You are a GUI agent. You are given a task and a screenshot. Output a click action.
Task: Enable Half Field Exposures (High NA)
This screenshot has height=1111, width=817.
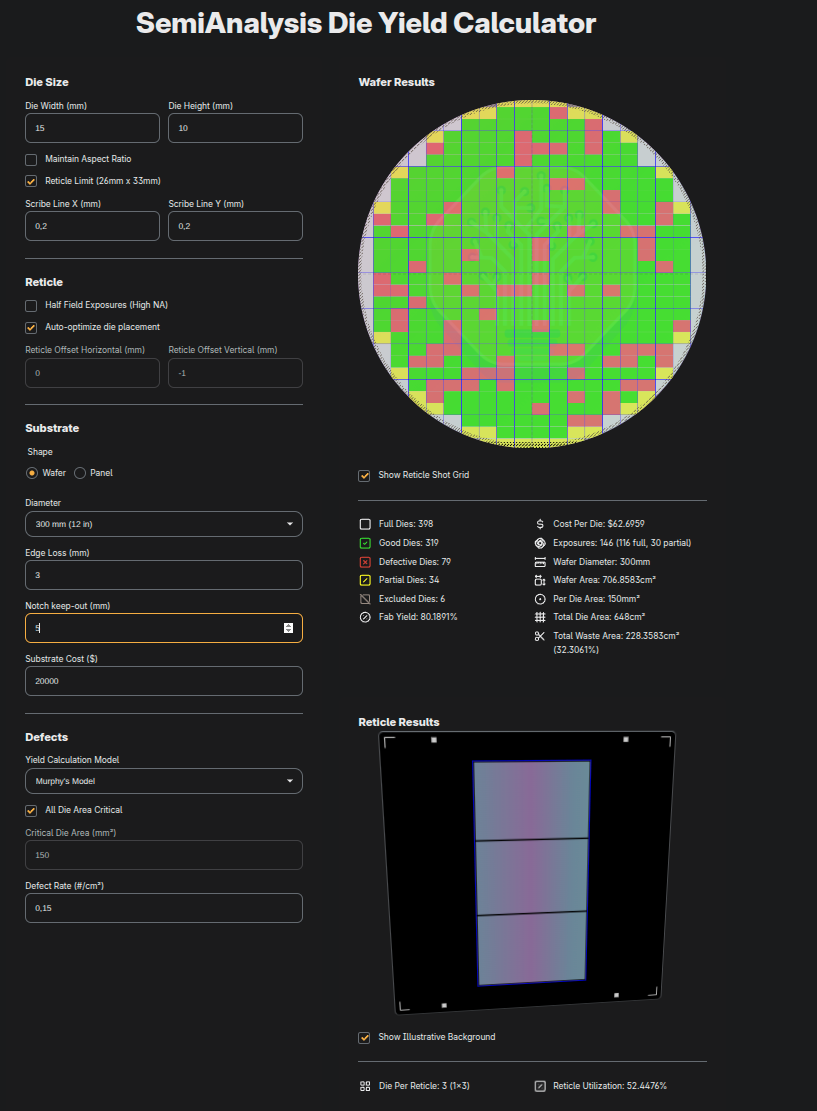[x=31, y=305]
